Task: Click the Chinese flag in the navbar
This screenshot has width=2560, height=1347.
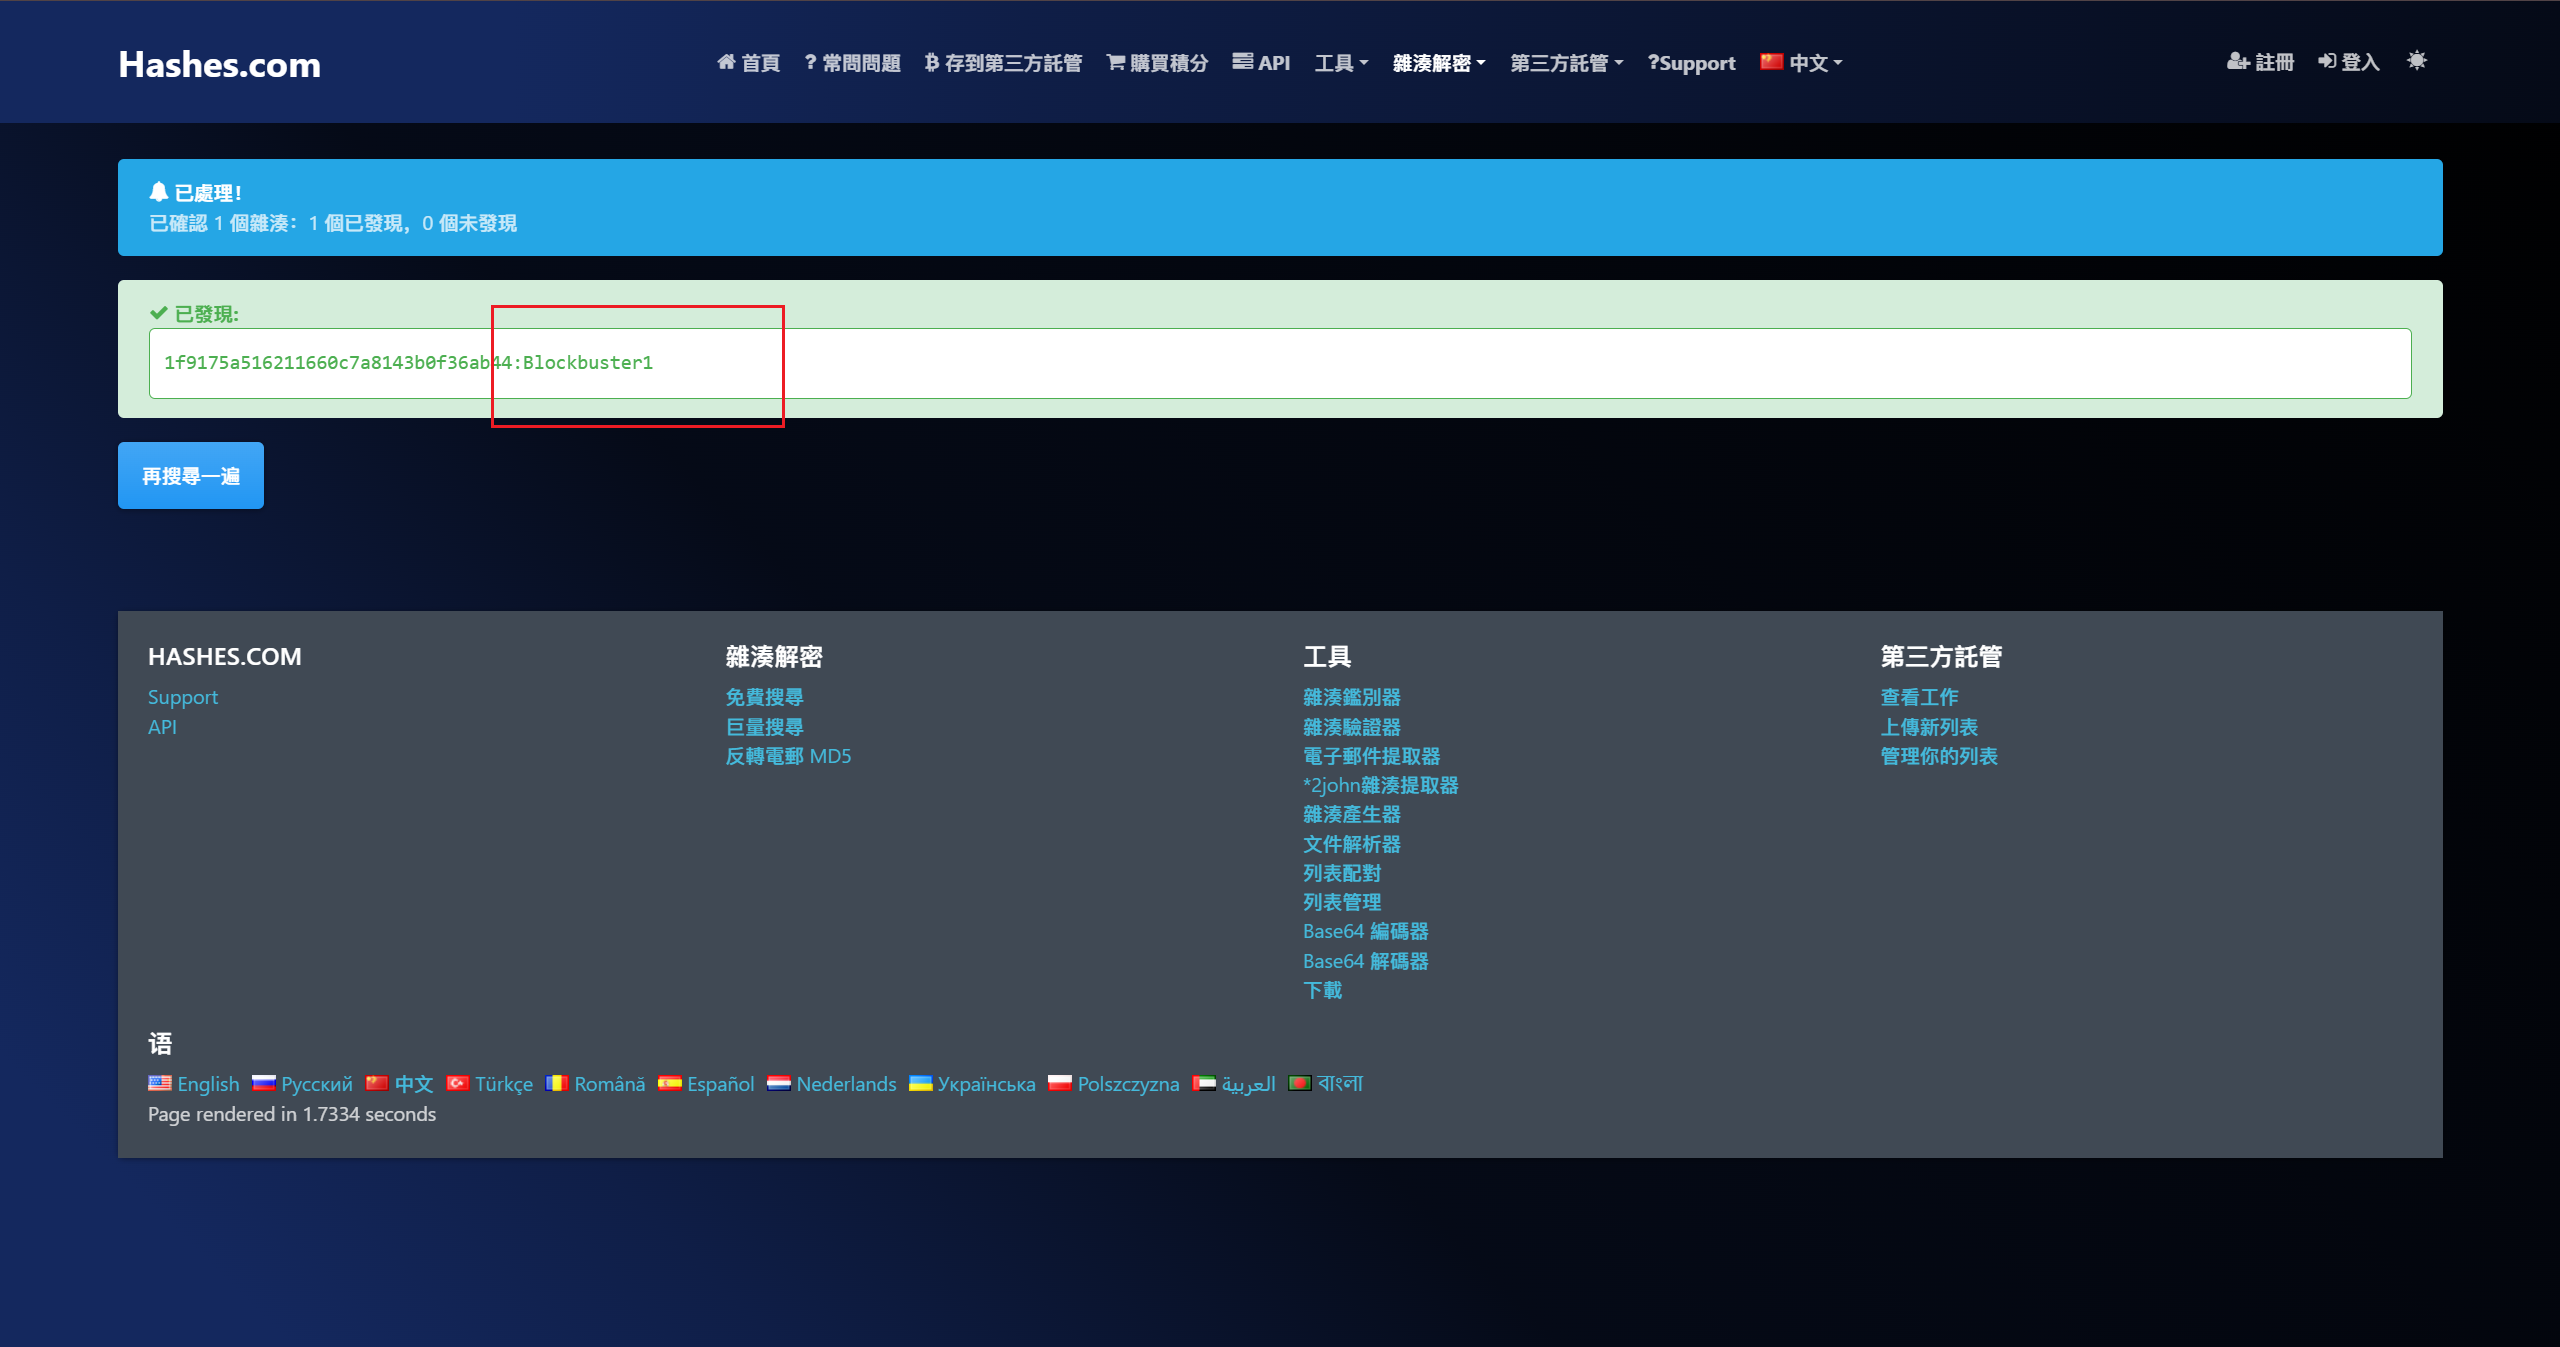Action: click(1771, 62)
